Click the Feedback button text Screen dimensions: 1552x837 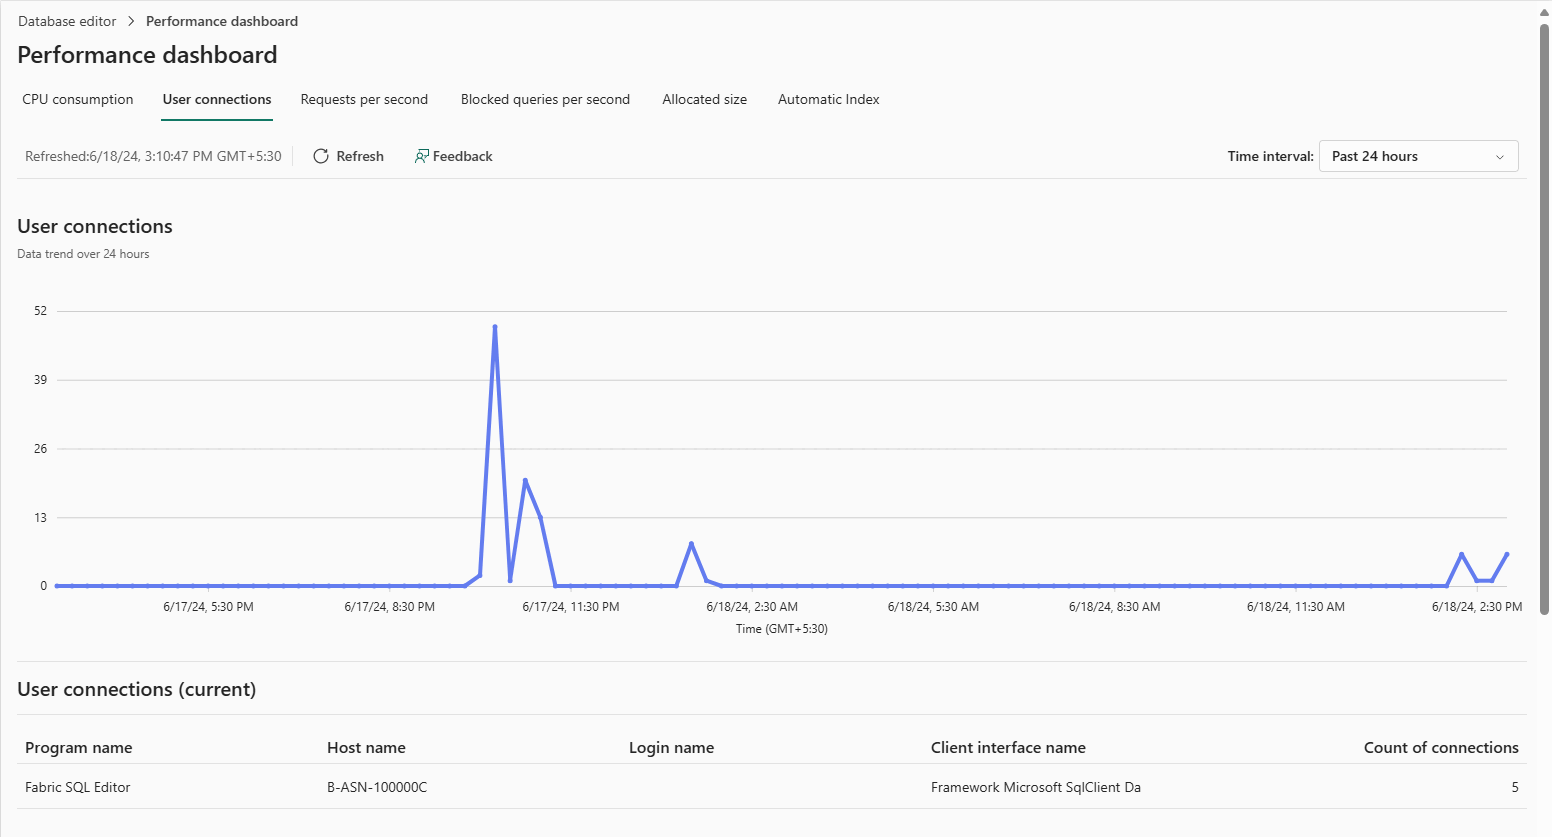[462, 156]
